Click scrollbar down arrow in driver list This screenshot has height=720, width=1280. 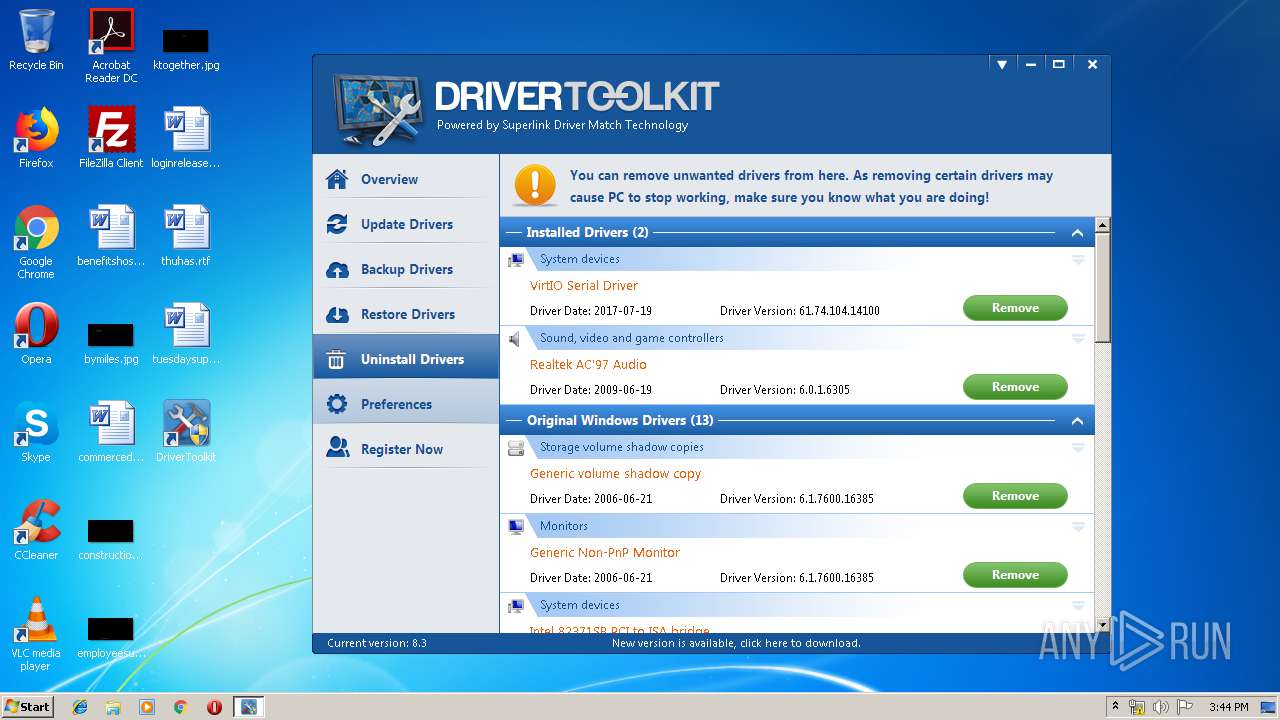(x=1103, y=624)
